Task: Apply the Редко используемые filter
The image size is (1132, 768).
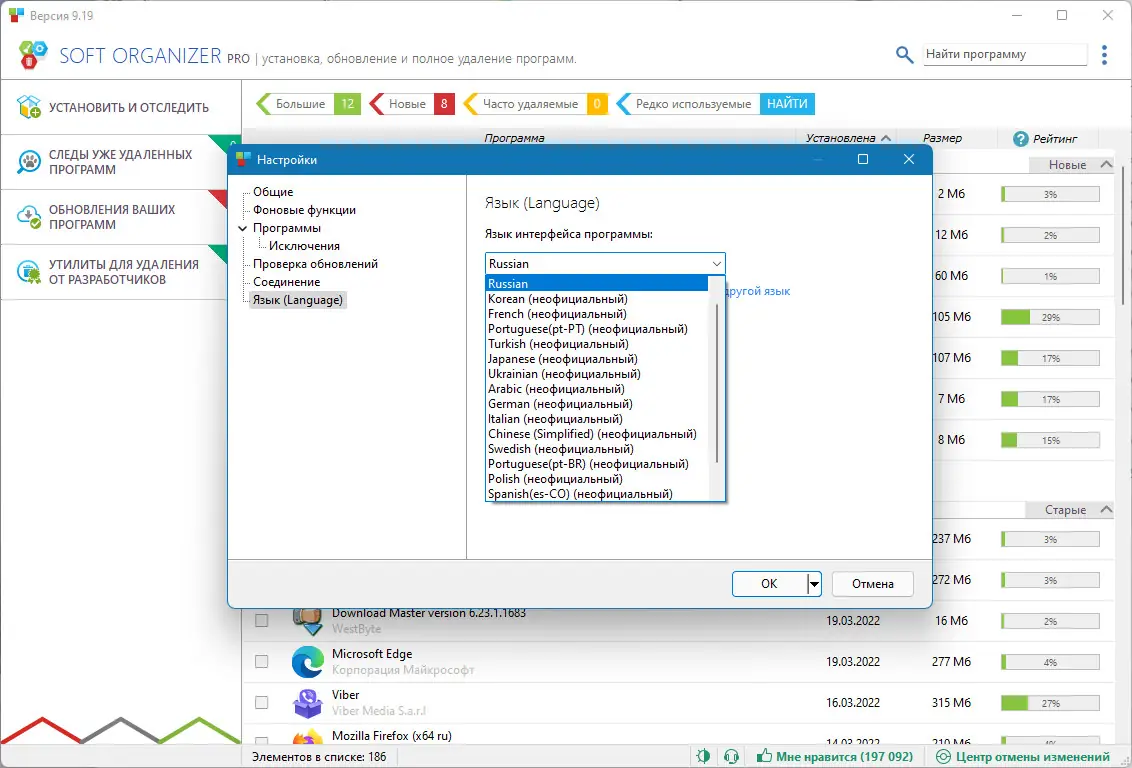Action: pyautogui.click(x=687, y=104)
